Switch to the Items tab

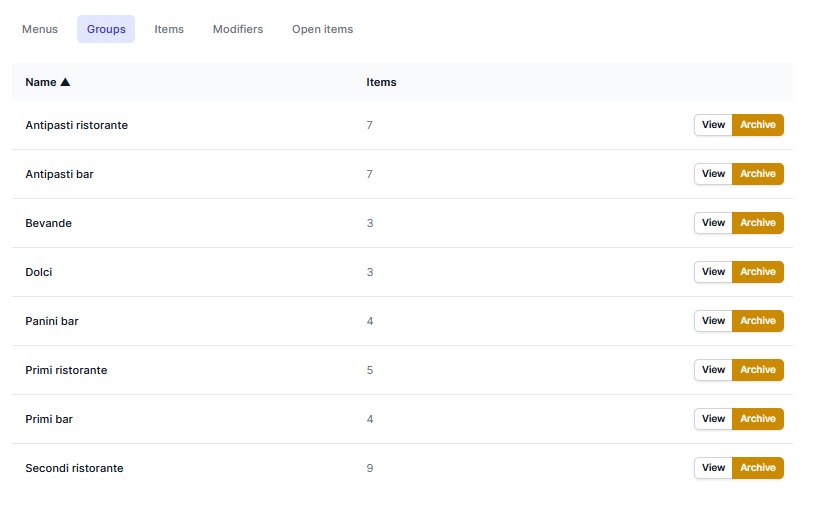click(x=169, y=29)
